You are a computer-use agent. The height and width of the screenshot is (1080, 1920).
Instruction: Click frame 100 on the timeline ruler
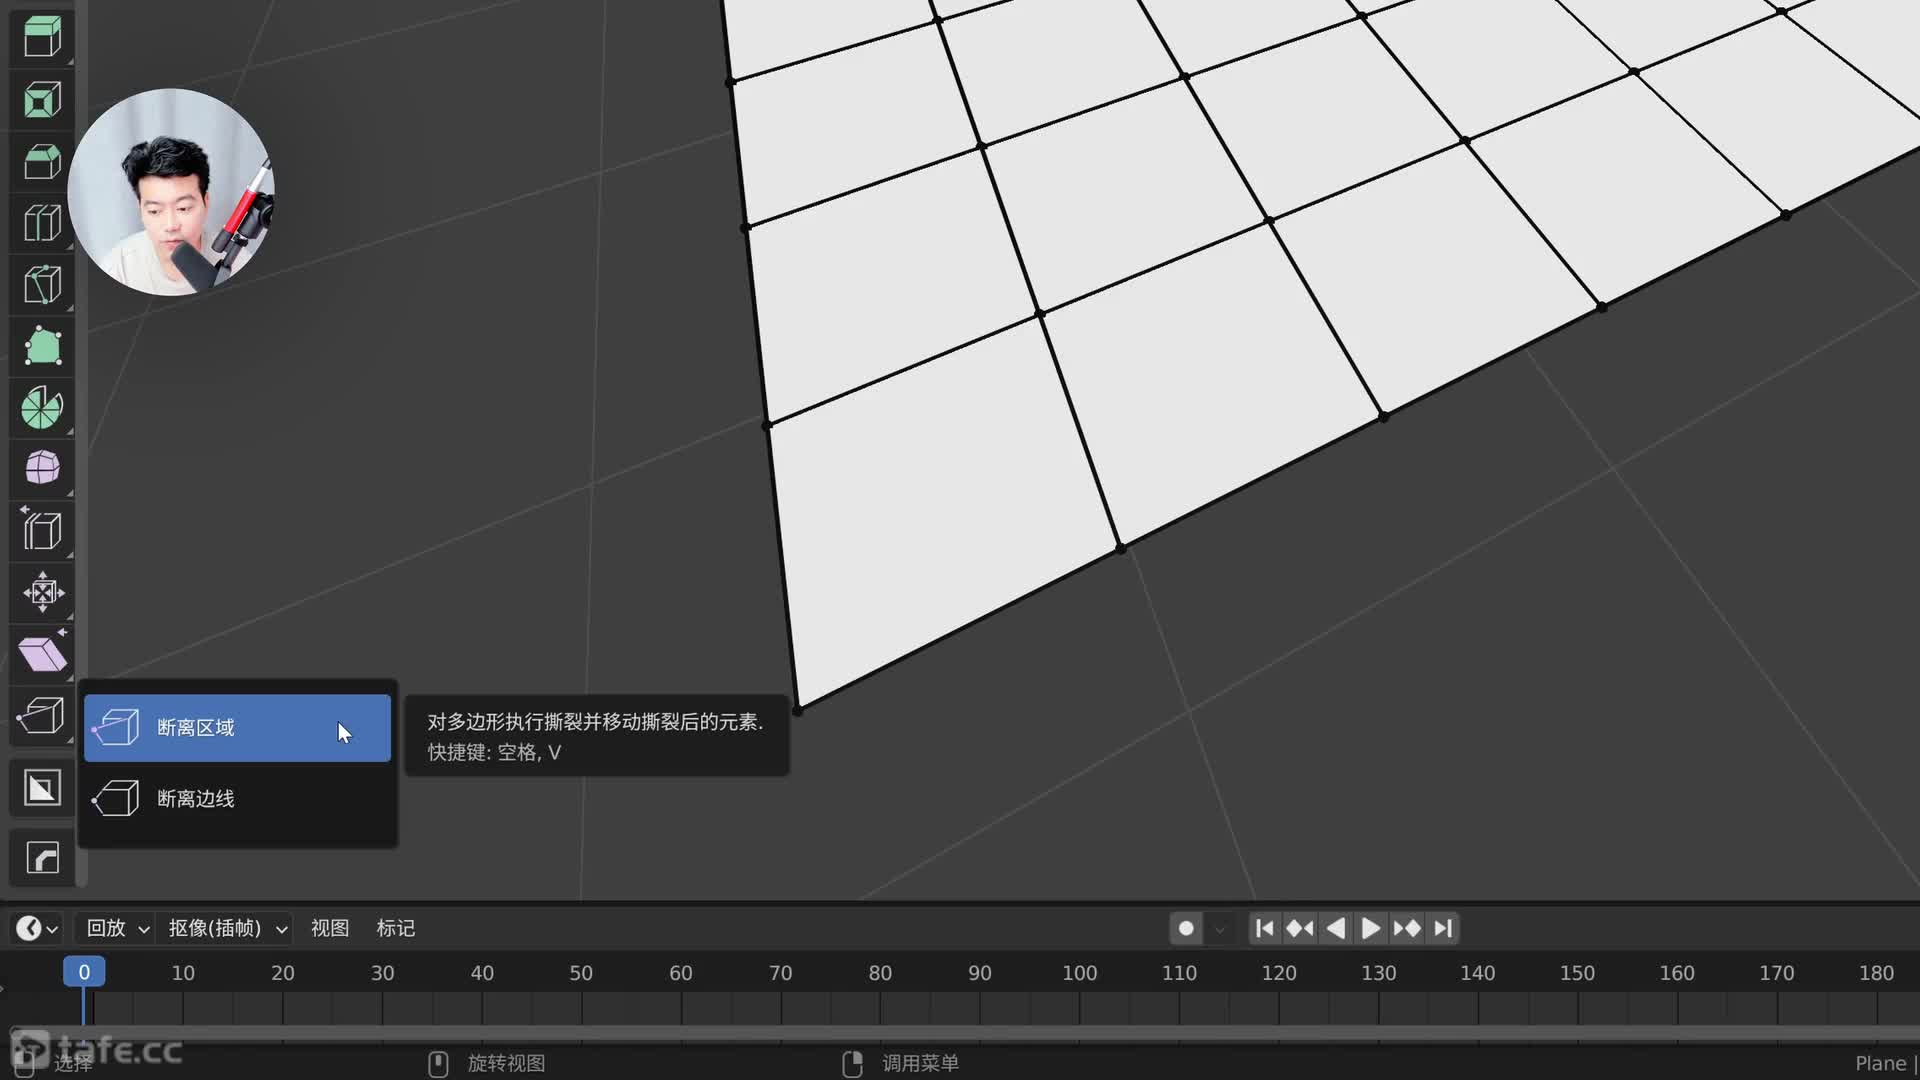pyautogui.click(x=1079, y=973)
